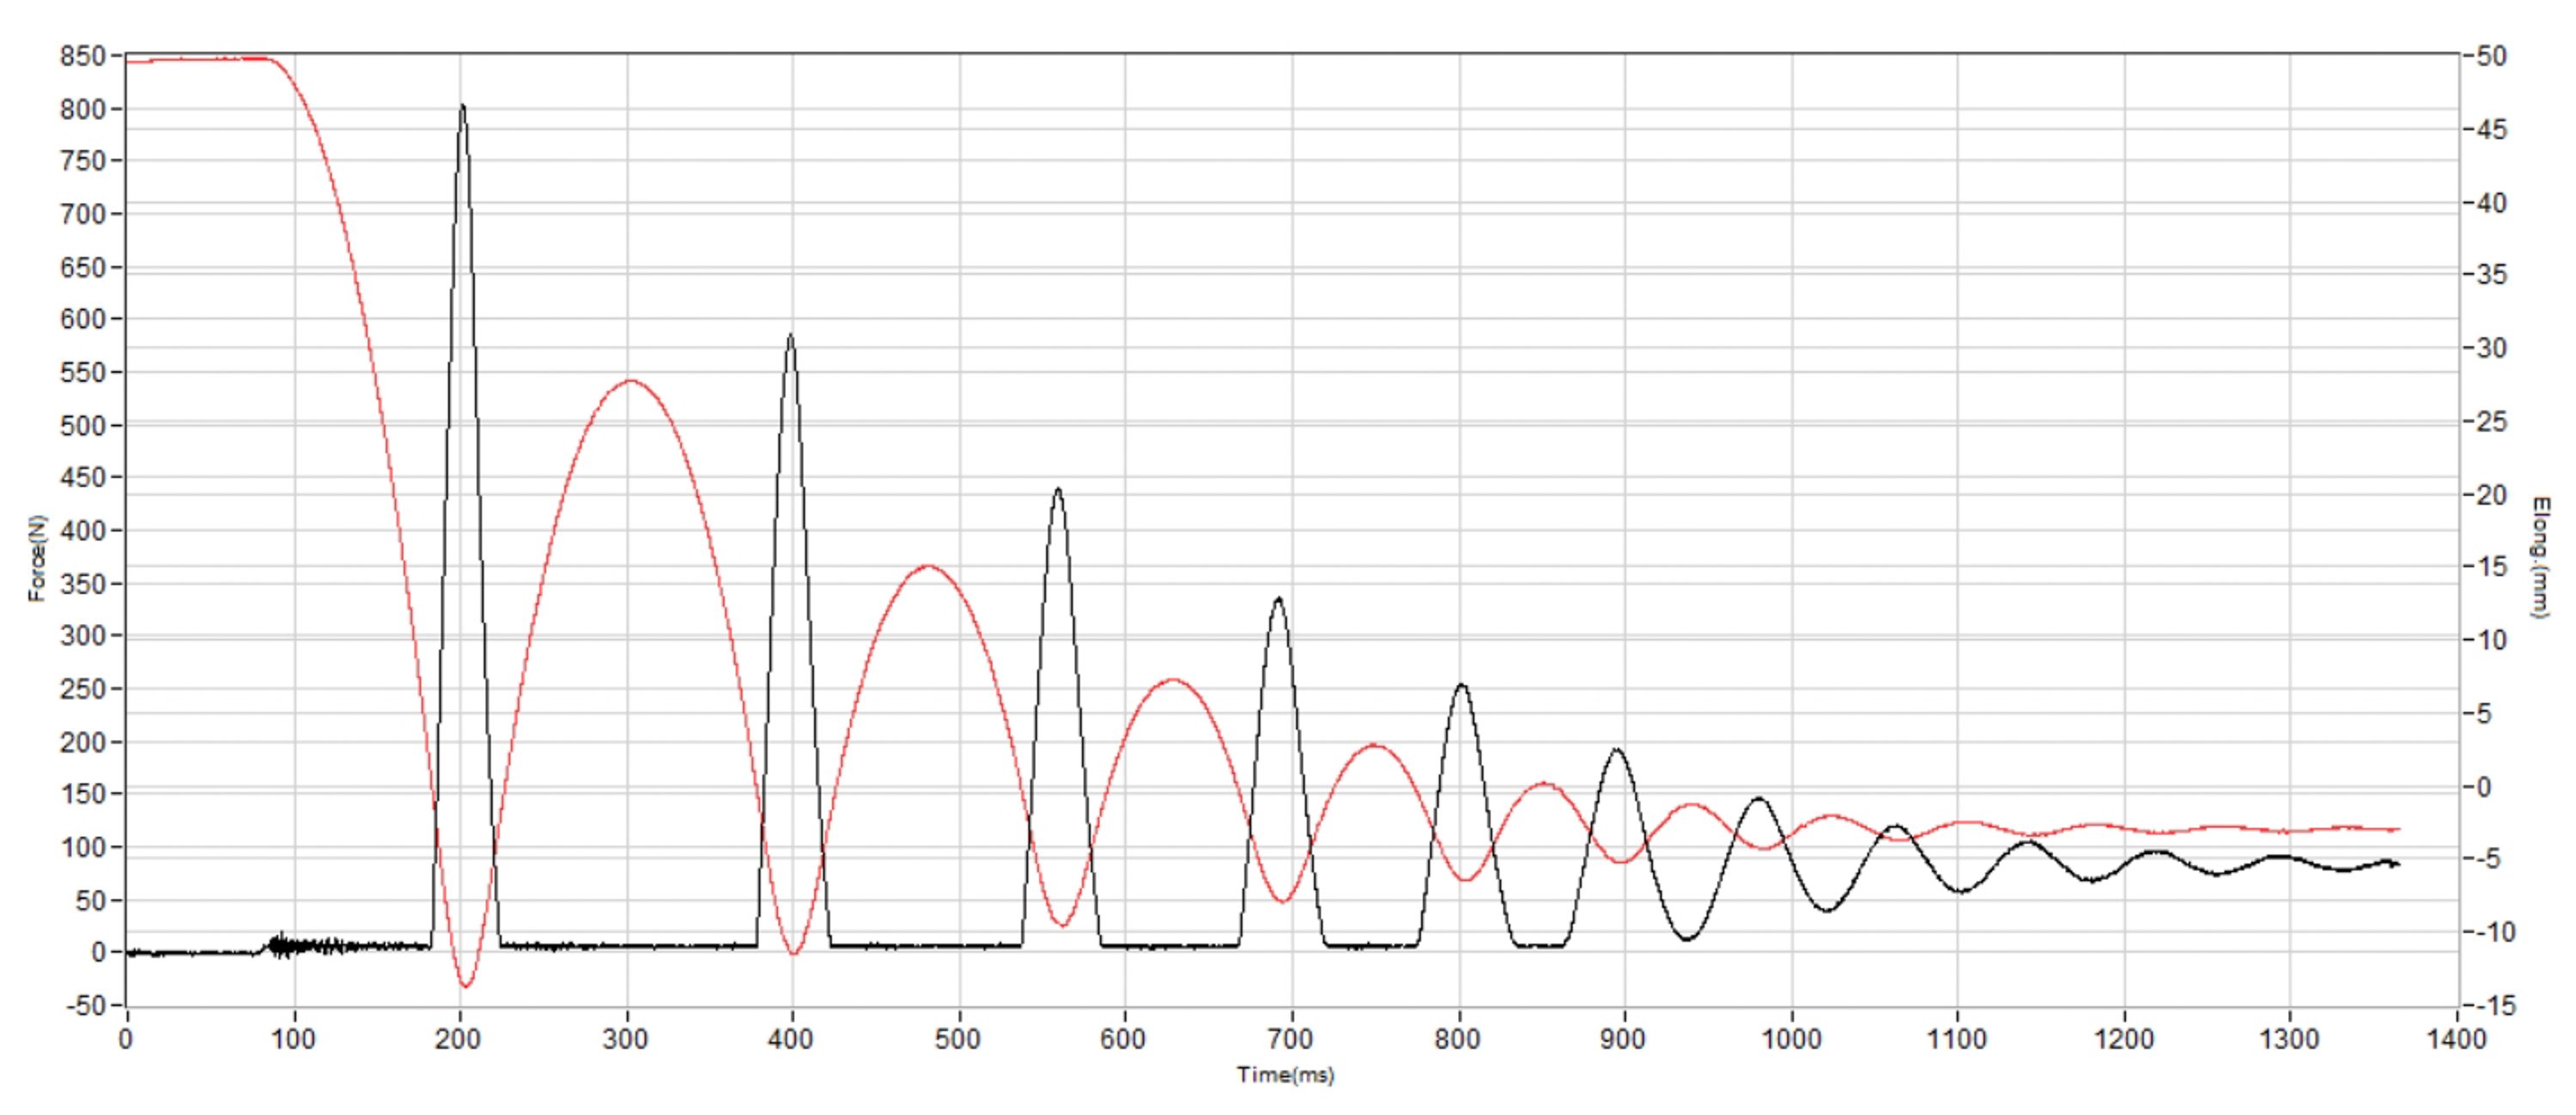Click the black force peak near 560 ms
2576x1115 pixels.
pos(1058,490)
